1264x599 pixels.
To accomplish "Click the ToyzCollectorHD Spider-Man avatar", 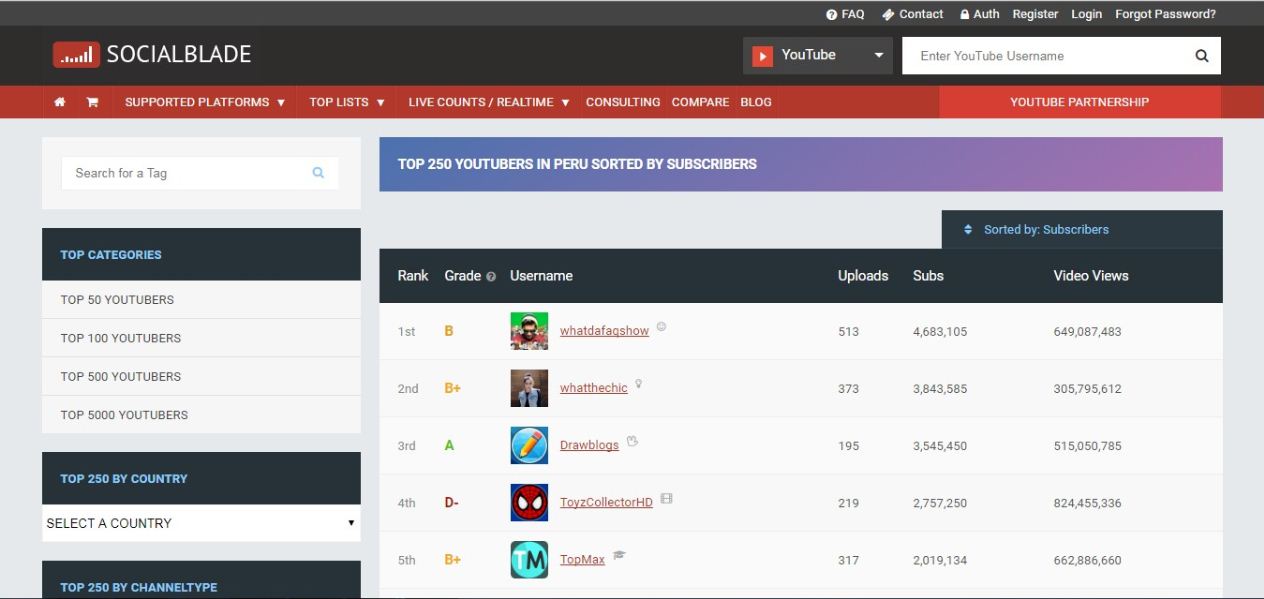I will coord(529,503).
